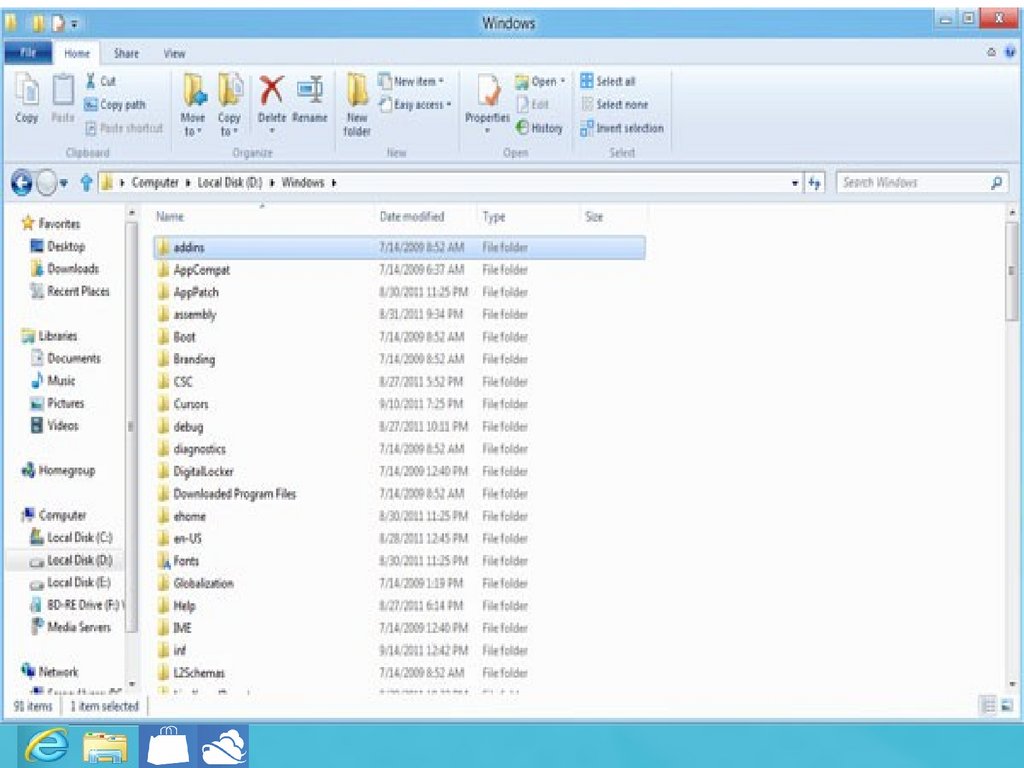Click the Move to icon
Screen dimensions: 1024x768
[193, 102]
